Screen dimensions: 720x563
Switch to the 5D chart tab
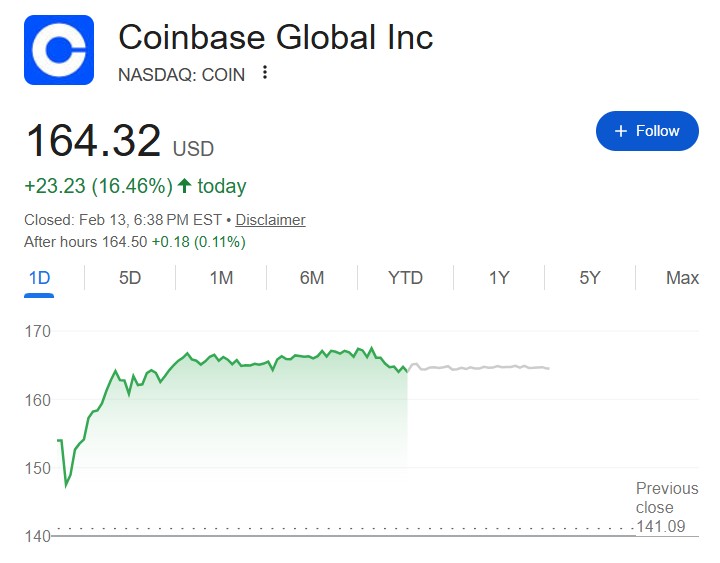pos(130,278)
